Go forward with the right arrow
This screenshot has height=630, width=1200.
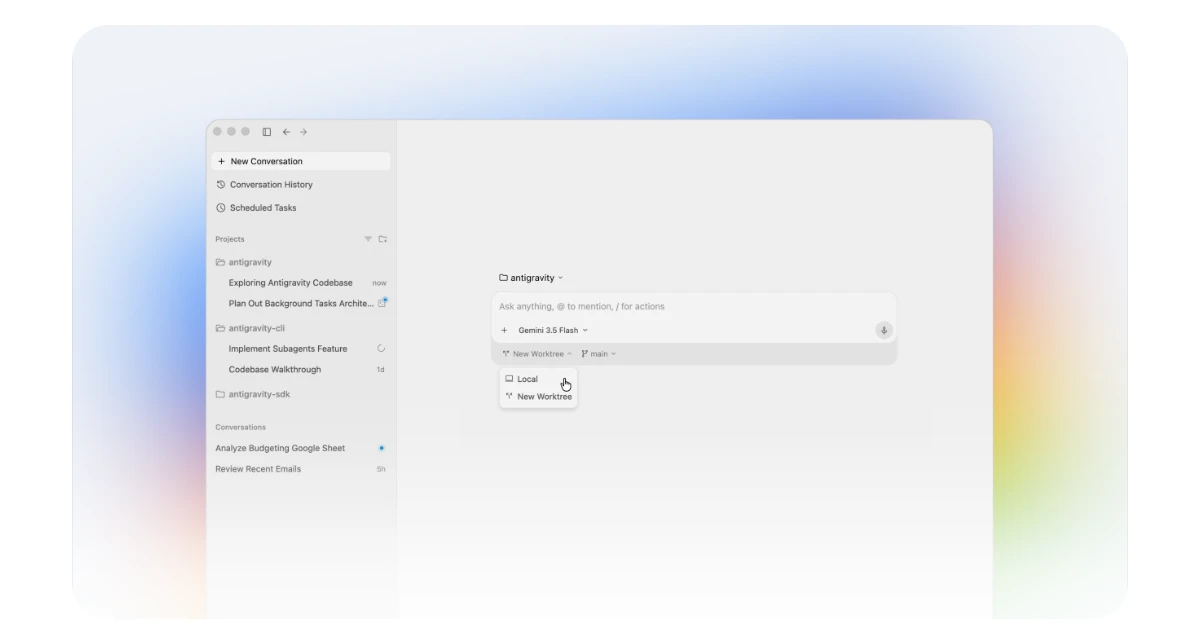point(303,132)
